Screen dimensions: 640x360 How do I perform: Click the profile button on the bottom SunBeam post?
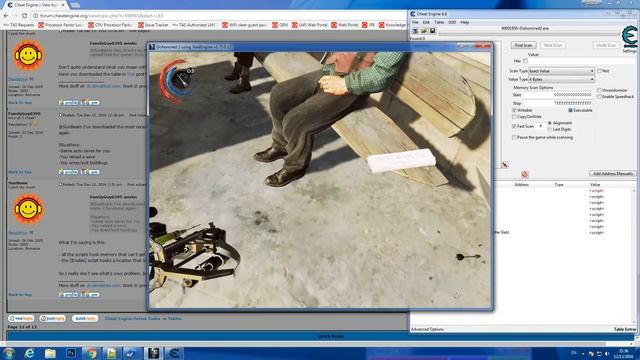point(68,294)
